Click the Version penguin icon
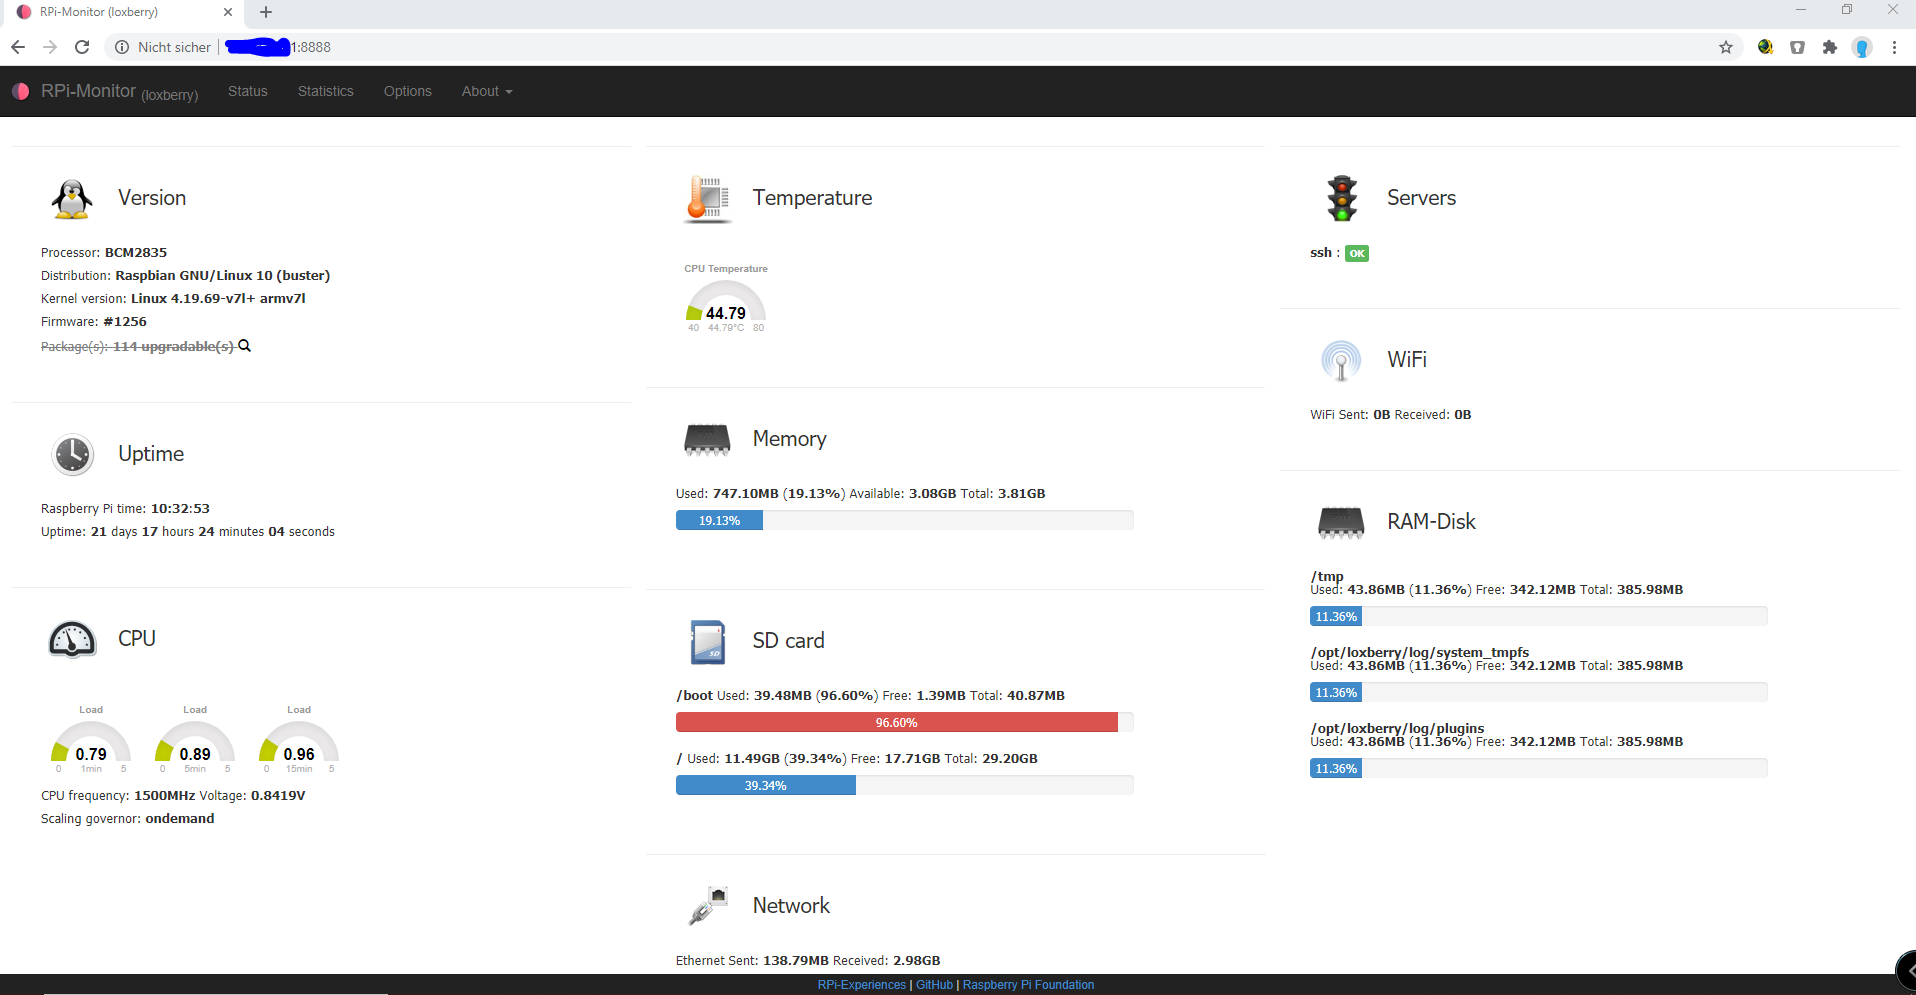 click(x=72, y=199)
